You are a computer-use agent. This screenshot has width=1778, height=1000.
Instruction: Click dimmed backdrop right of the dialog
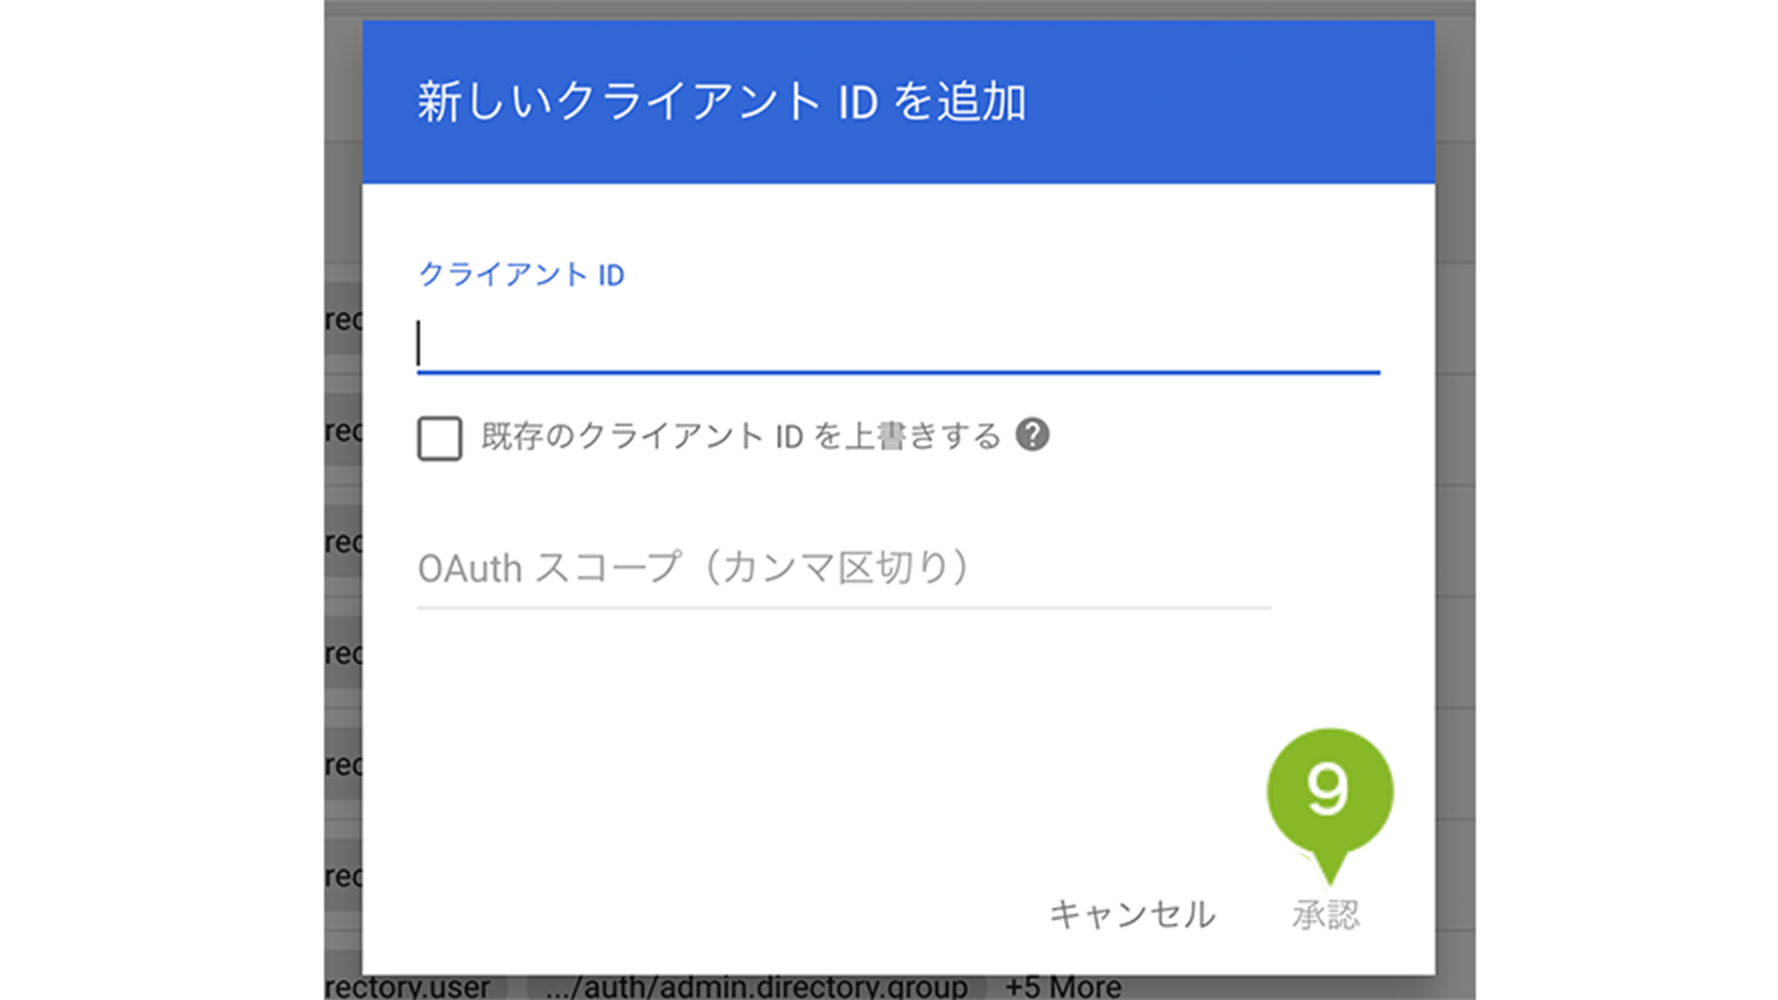coord(1455,500)
